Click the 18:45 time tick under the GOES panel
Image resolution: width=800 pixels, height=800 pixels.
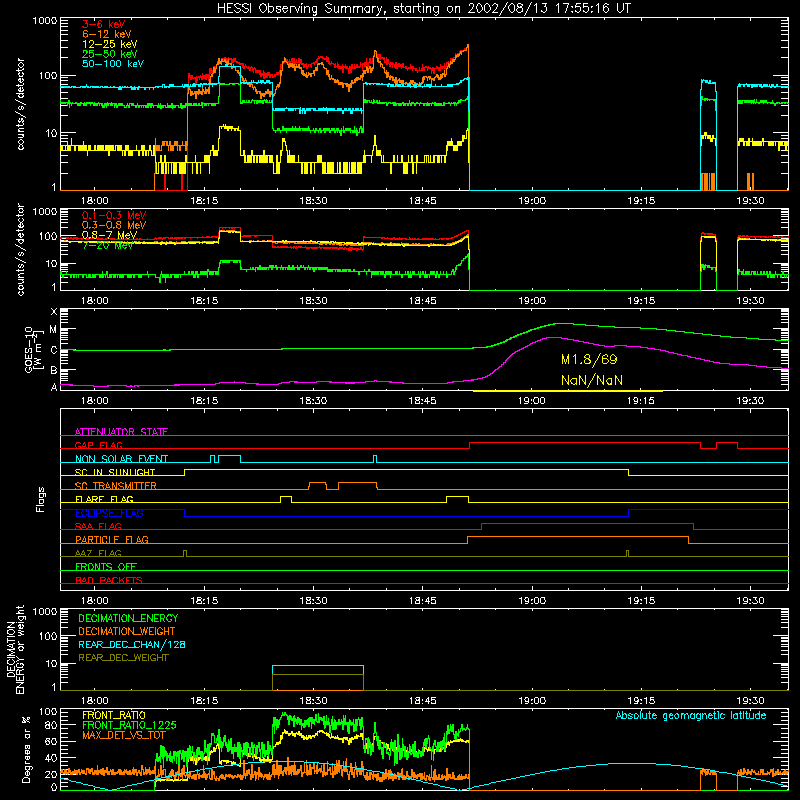pyautogui.click(x=422, y=401)
